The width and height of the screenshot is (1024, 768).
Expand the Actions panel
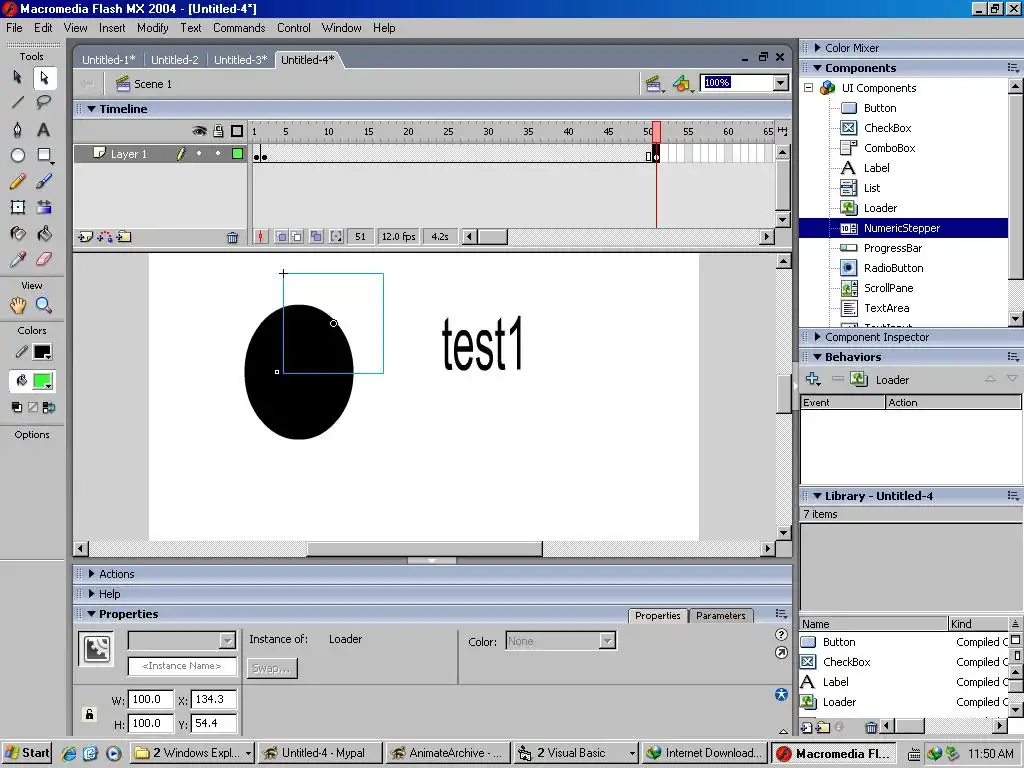click(91, 574)
